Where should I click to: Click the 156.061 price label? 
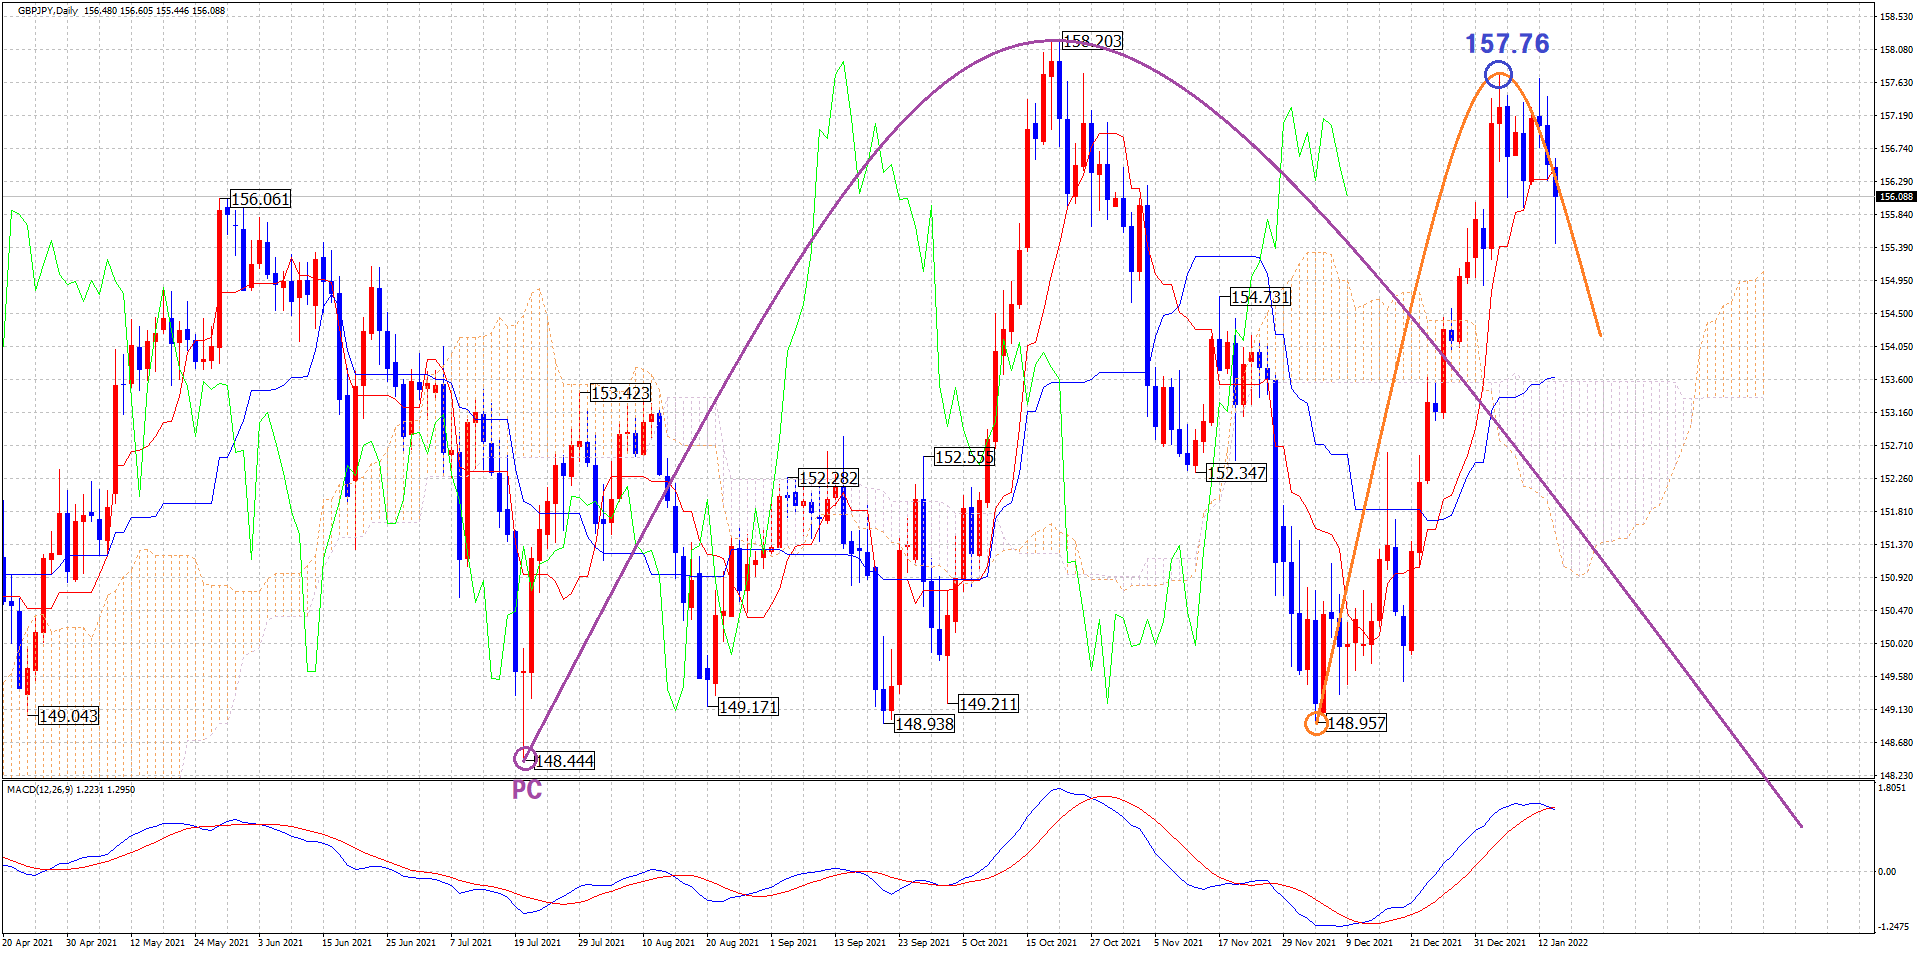click(260, 199)
